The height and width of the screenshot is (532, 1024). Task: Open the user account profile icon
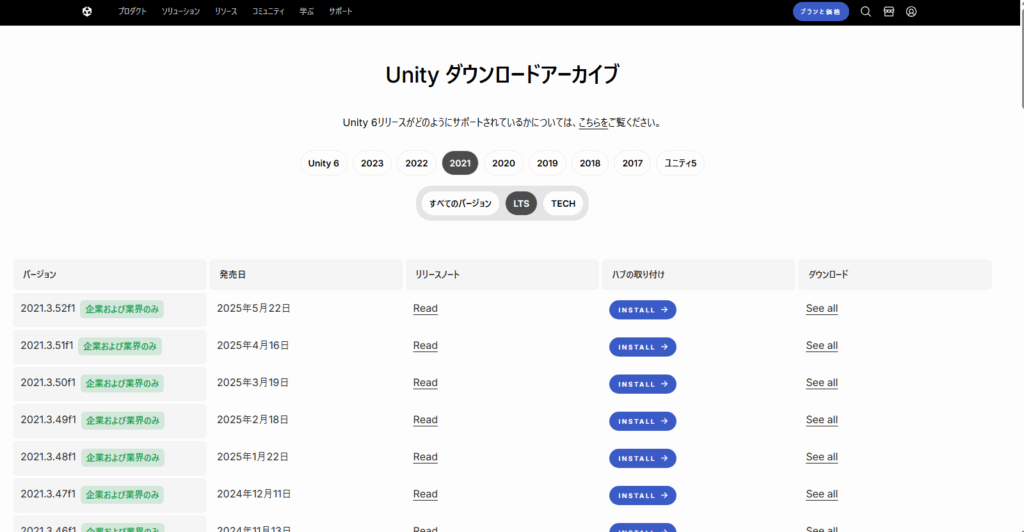coord(911,11)
